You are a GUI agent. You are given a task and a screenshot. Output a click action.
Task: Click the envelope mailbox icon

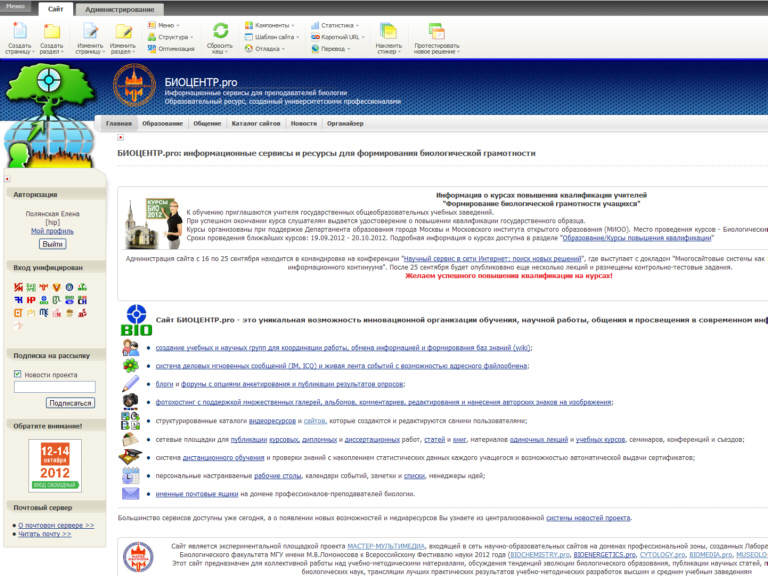coord(130,493)
